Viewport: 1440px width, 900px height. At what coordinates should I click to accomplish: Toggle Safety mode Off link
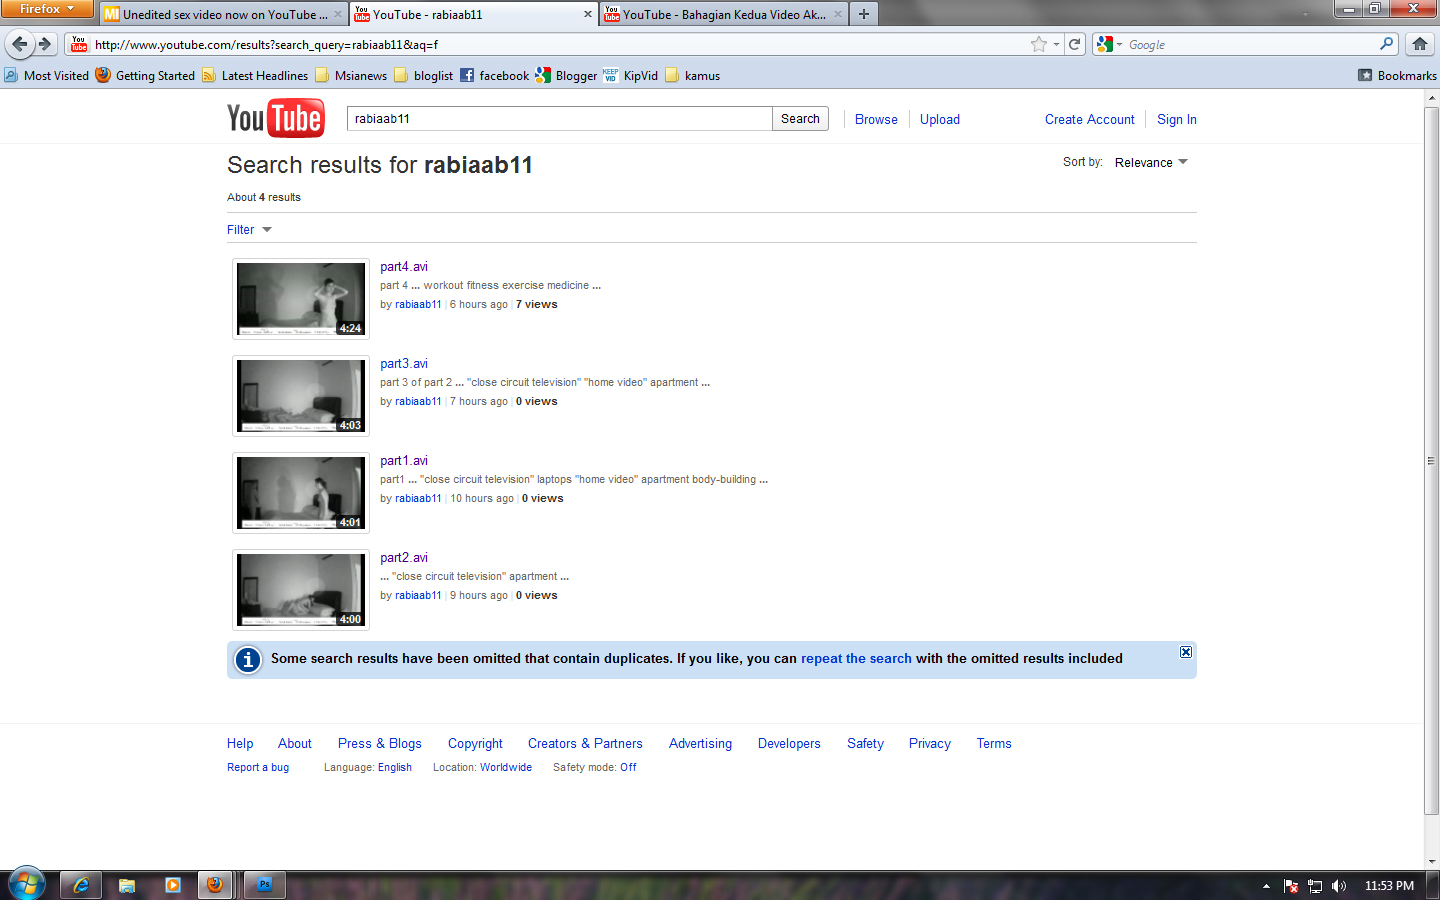(628, 767)
